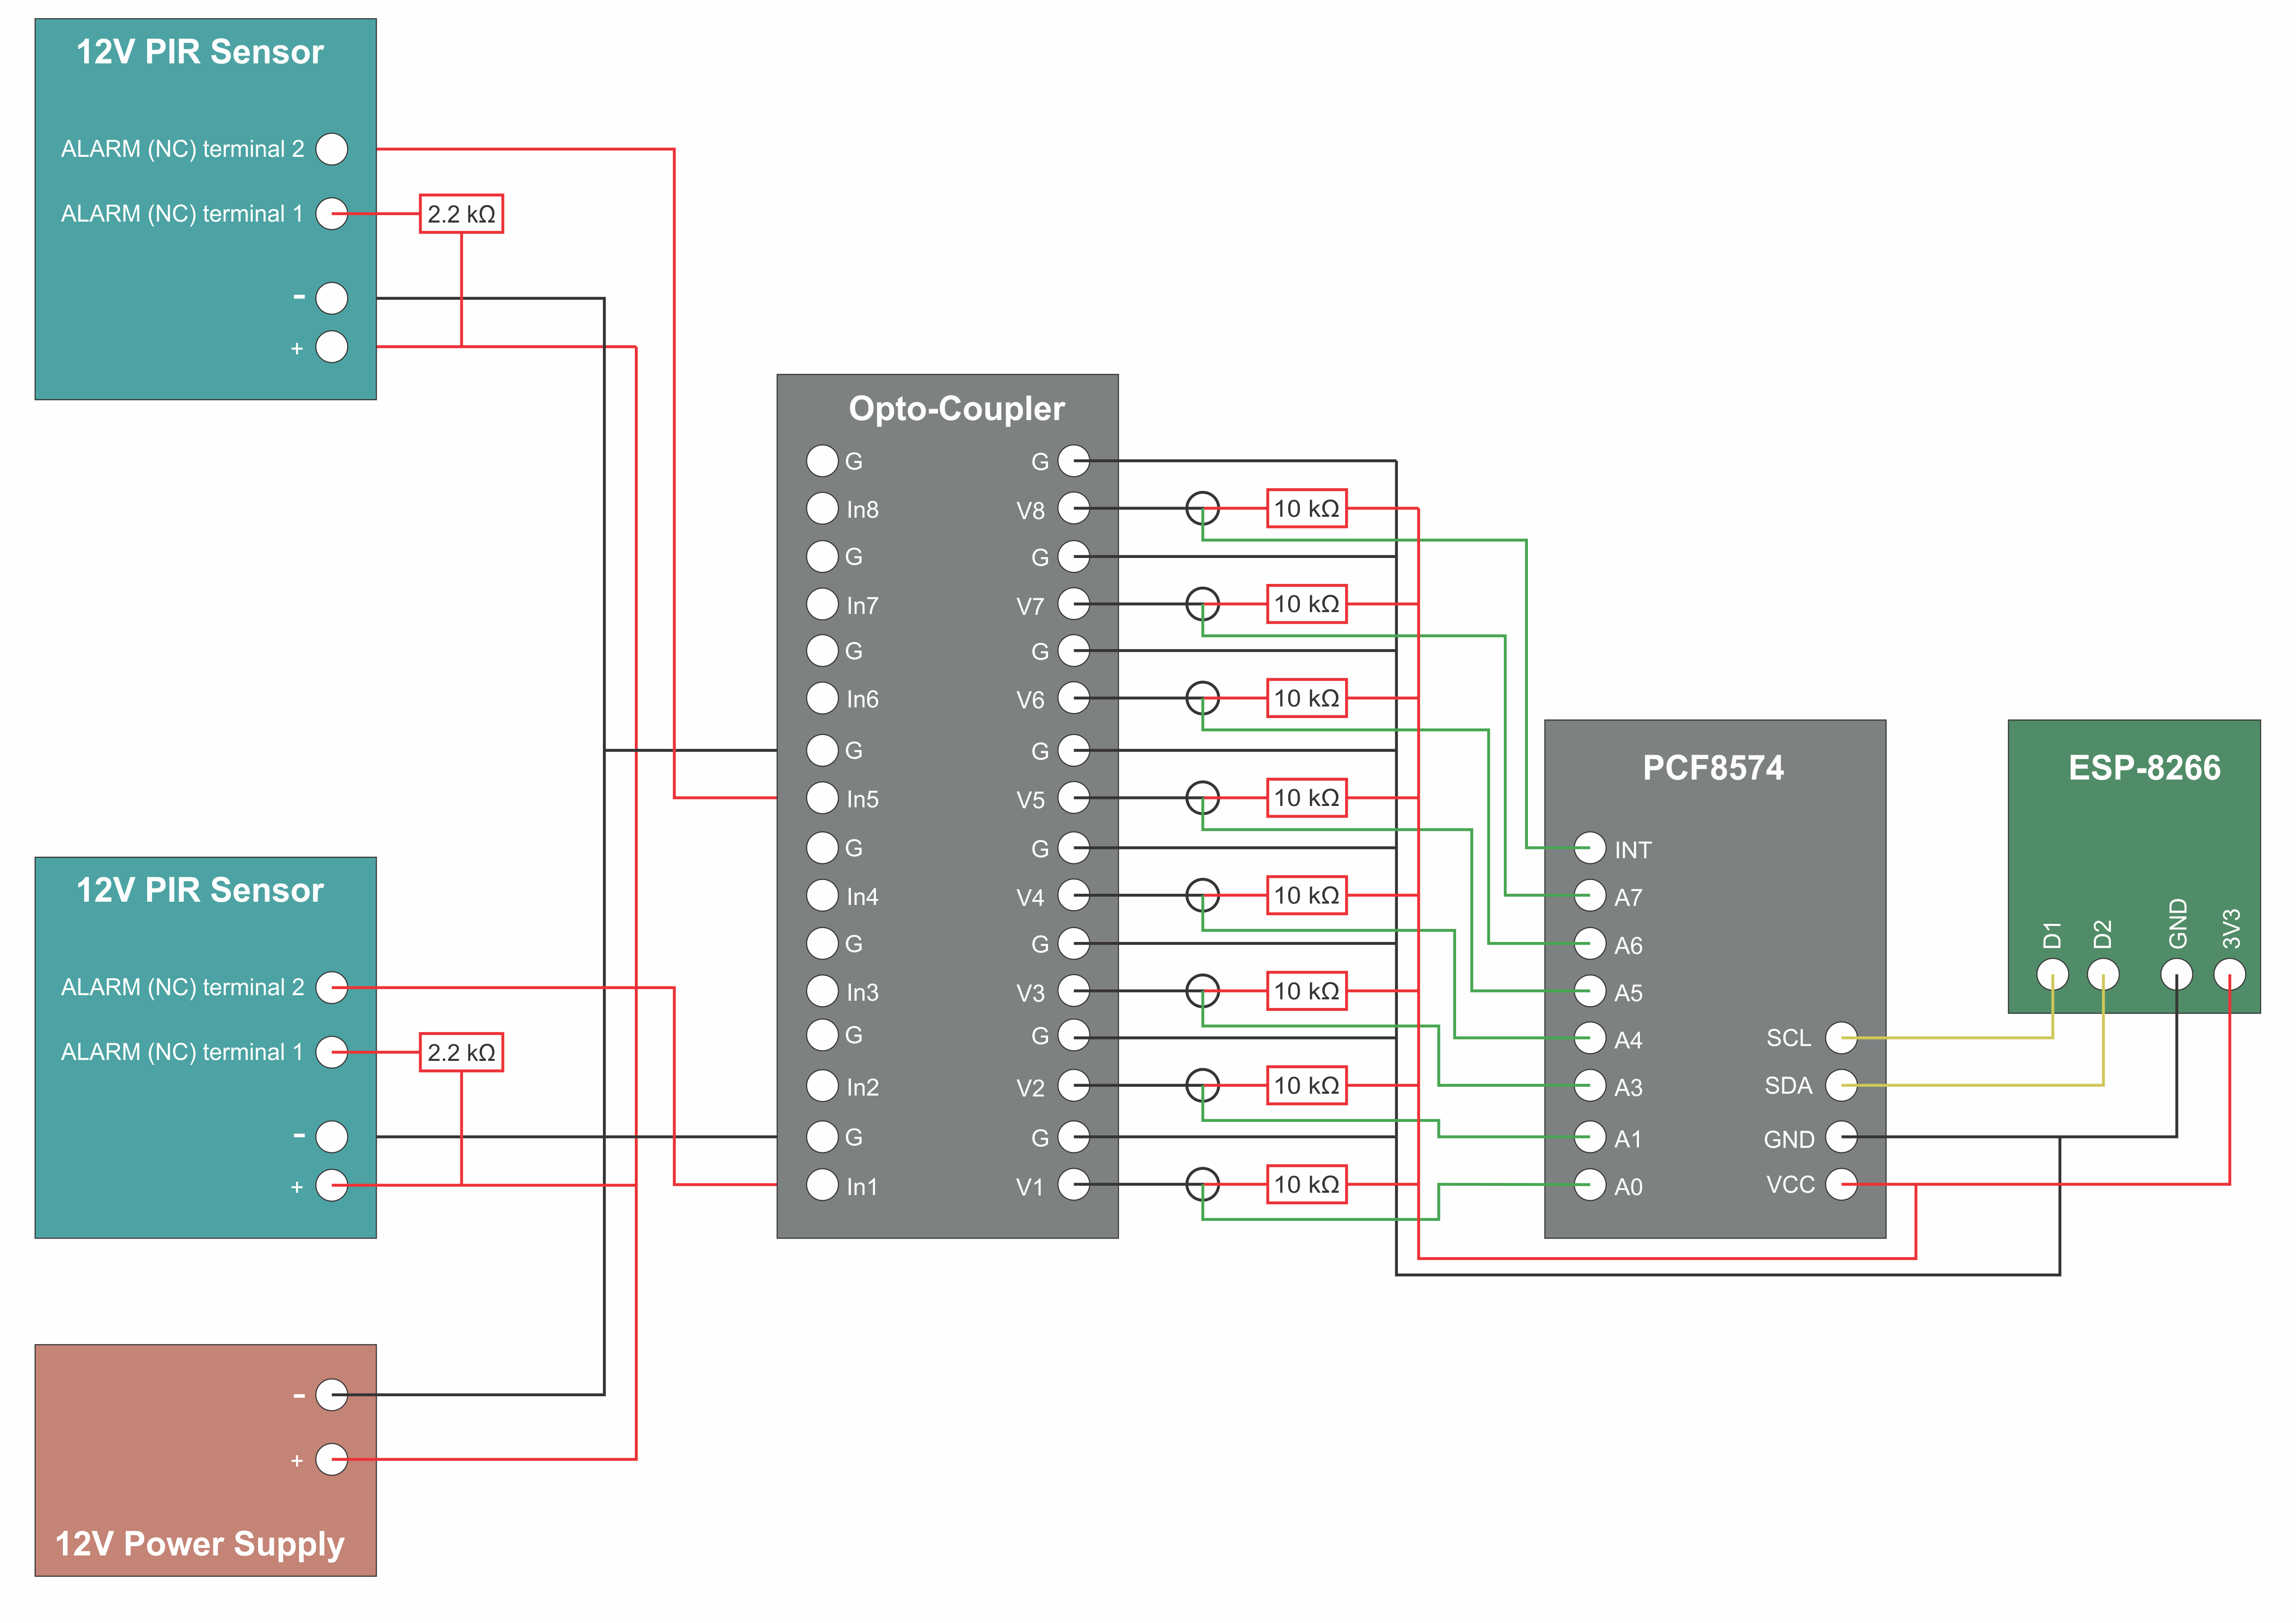Click the 10 kΩ resistor on V6 line

click(1307, 698)
